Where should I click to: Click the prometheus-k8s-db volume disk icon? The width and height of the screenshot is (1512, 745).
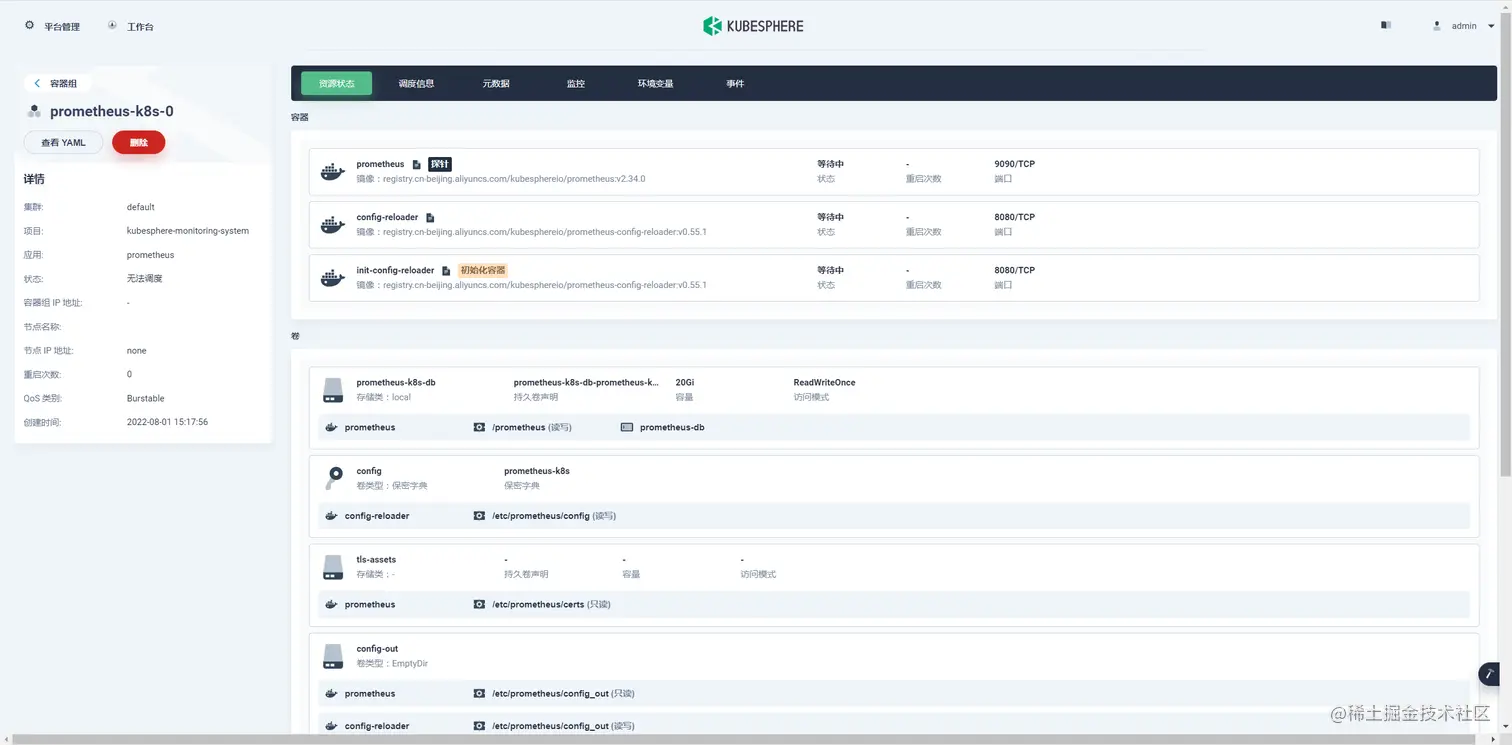[333, 390]
